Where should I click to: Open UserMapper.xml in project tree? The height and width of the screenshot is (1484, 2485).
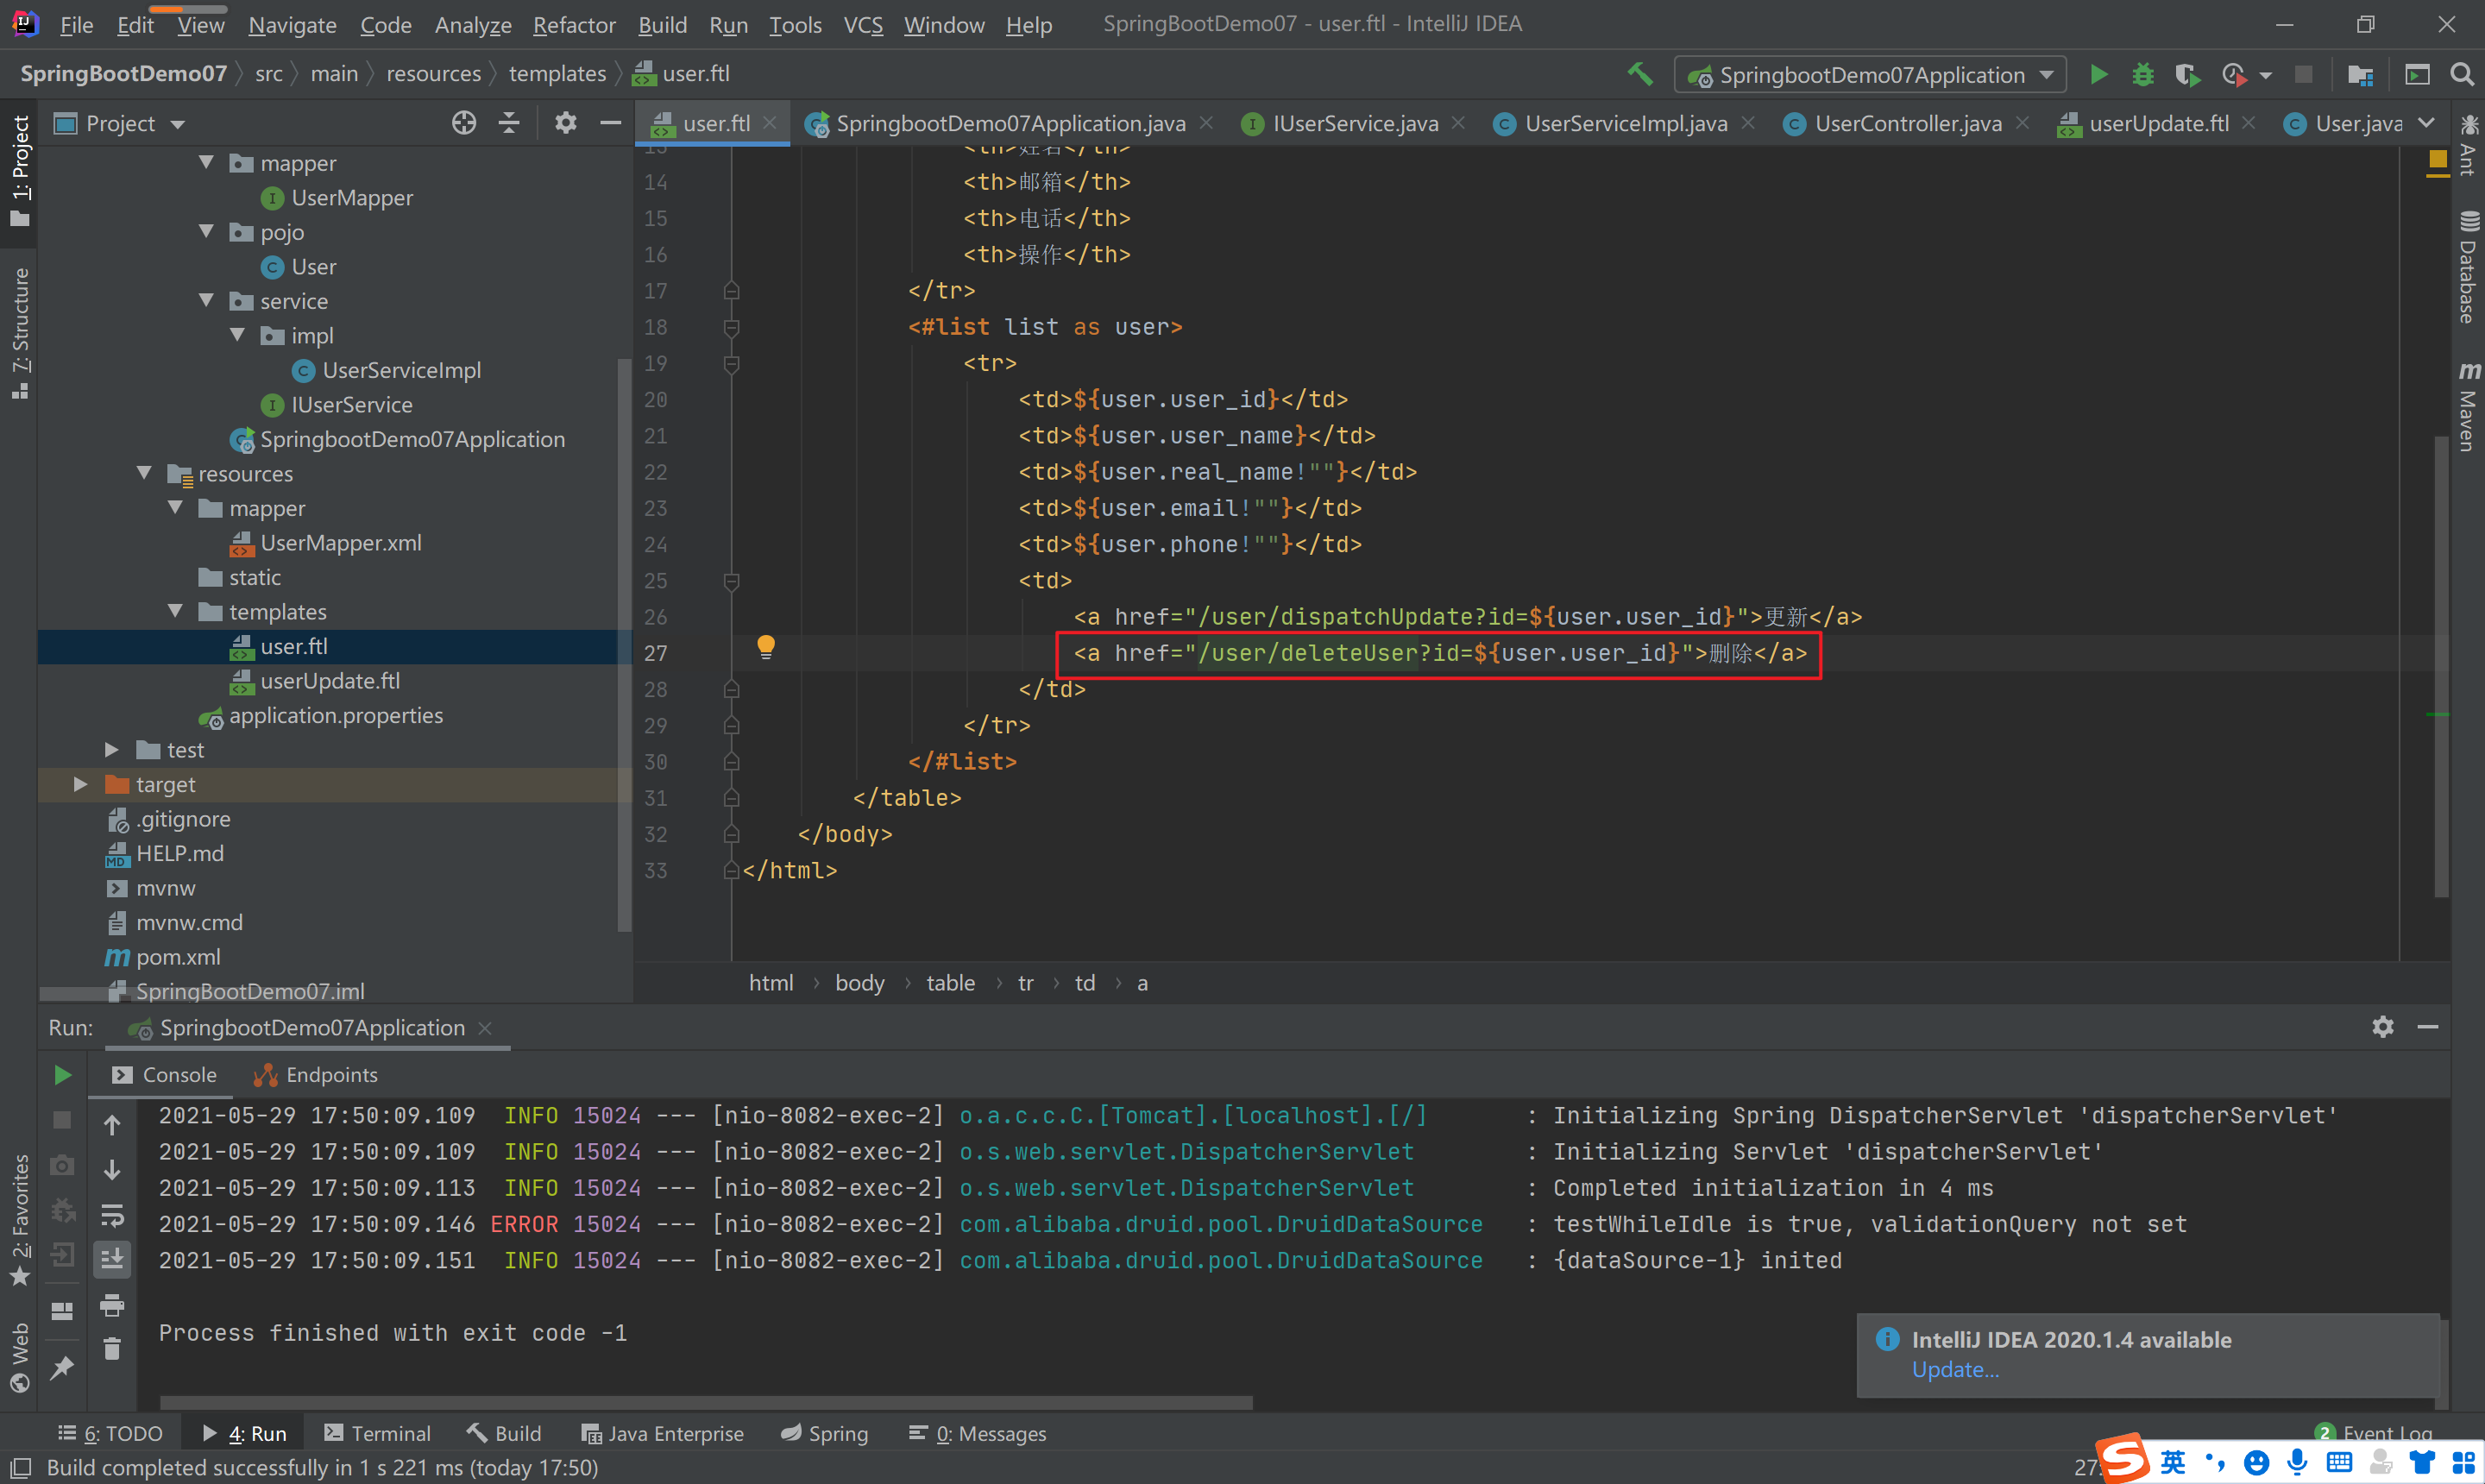click(340, 543)
